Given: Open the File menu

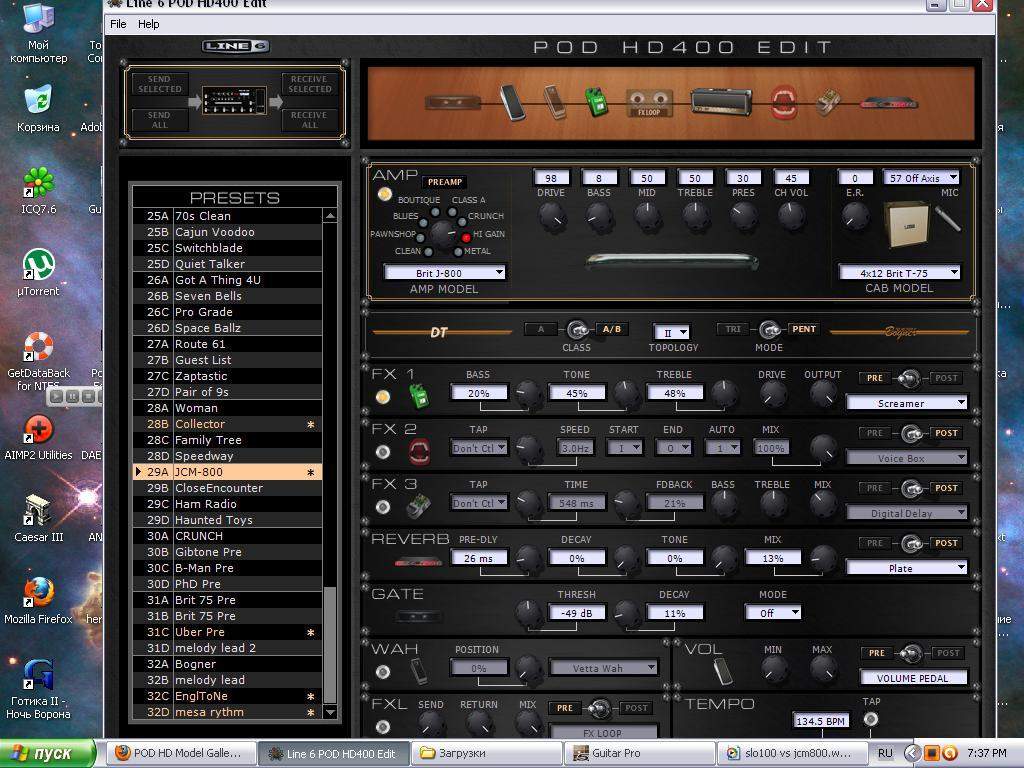Looking at the screenshot, I should coord(118,24).
